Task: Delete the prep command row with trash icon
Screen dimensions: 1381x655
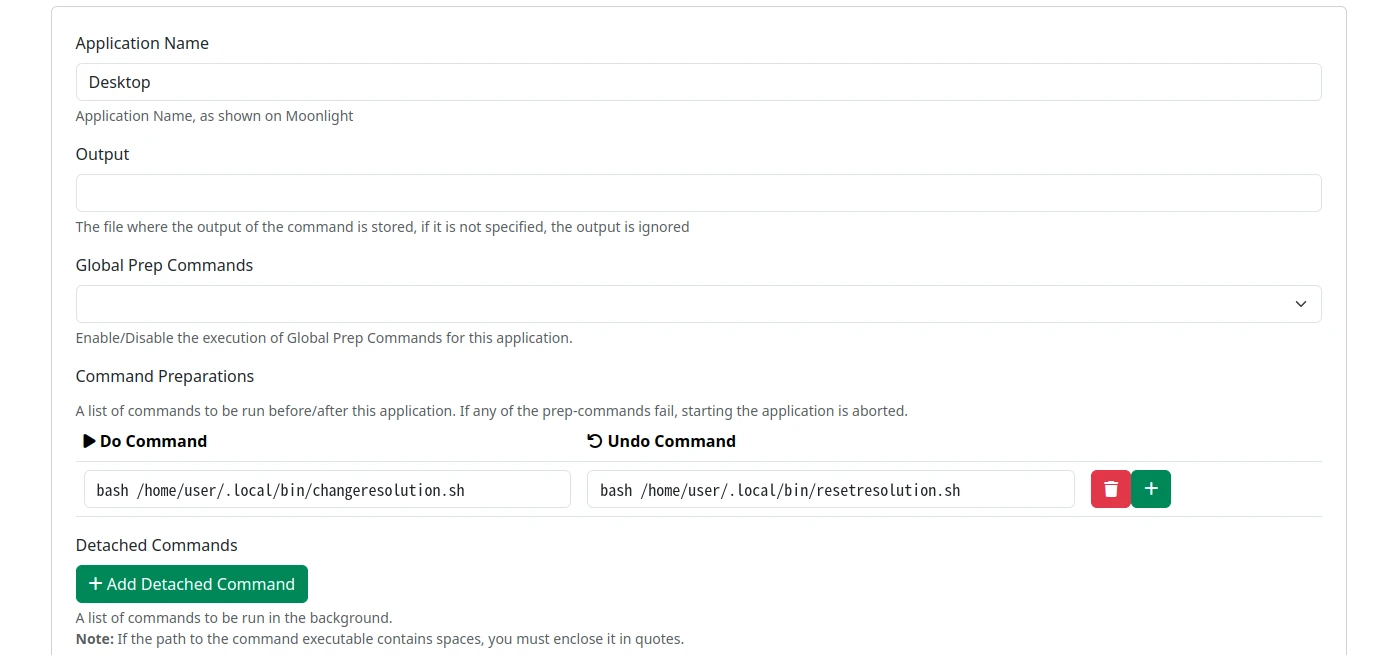Action: (x=1110, y=489)
